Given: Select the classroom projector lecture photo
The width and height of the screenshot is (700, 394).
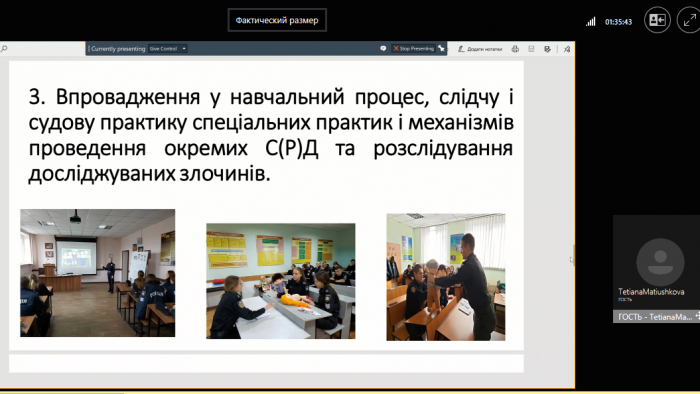Looking at the screenshot, I should 98,273.
